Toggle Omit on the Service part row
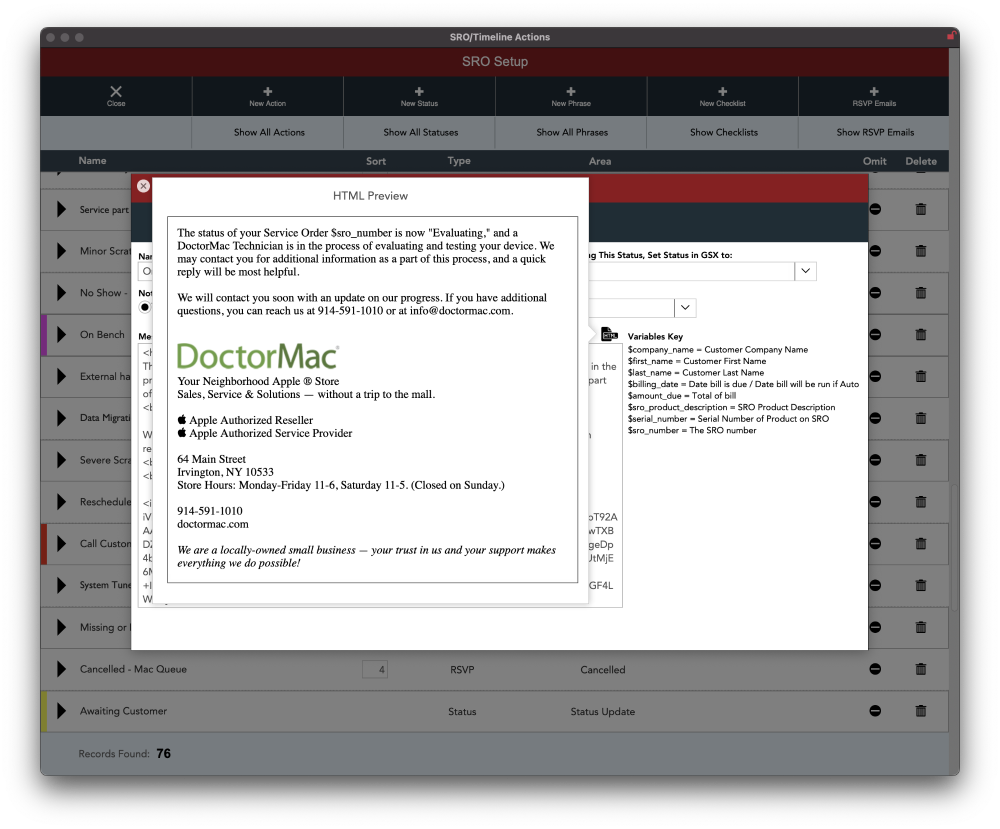This screenshot has width=1000, height=829. pyautogui.click(x=875, y=210)
